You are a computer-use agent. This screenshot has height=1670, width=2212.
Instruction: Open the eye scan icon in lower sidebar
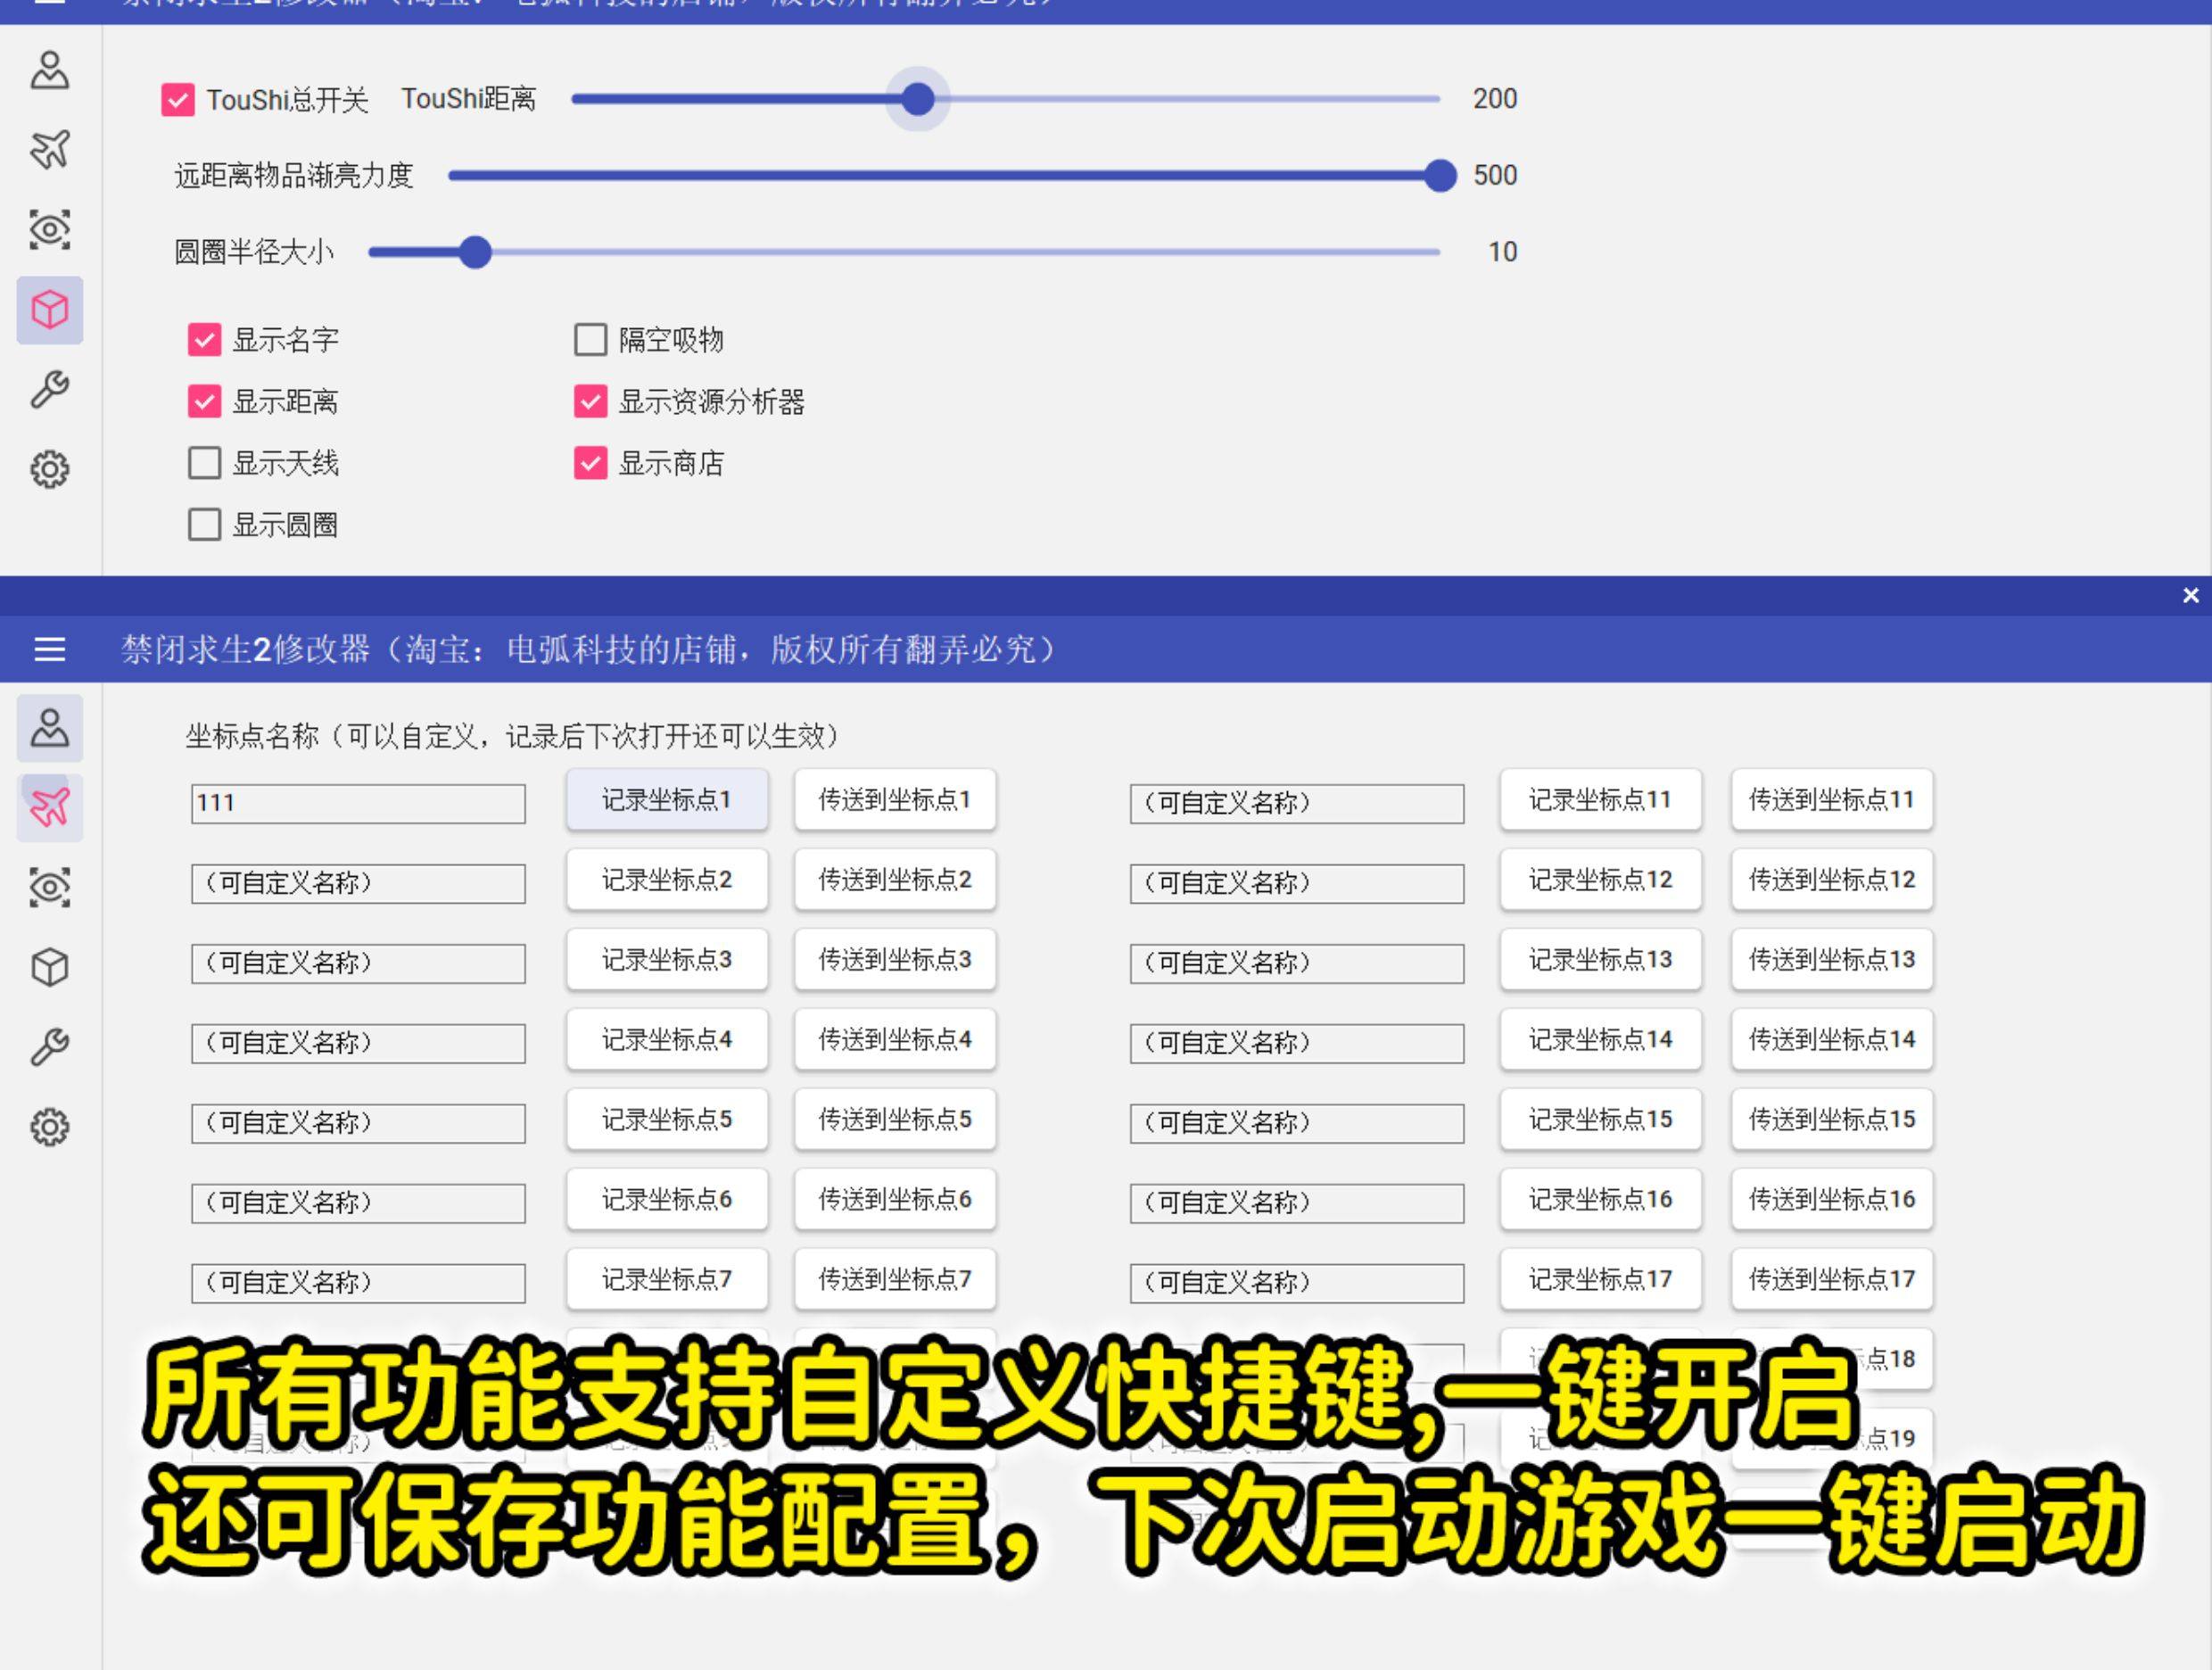point(50,888)
